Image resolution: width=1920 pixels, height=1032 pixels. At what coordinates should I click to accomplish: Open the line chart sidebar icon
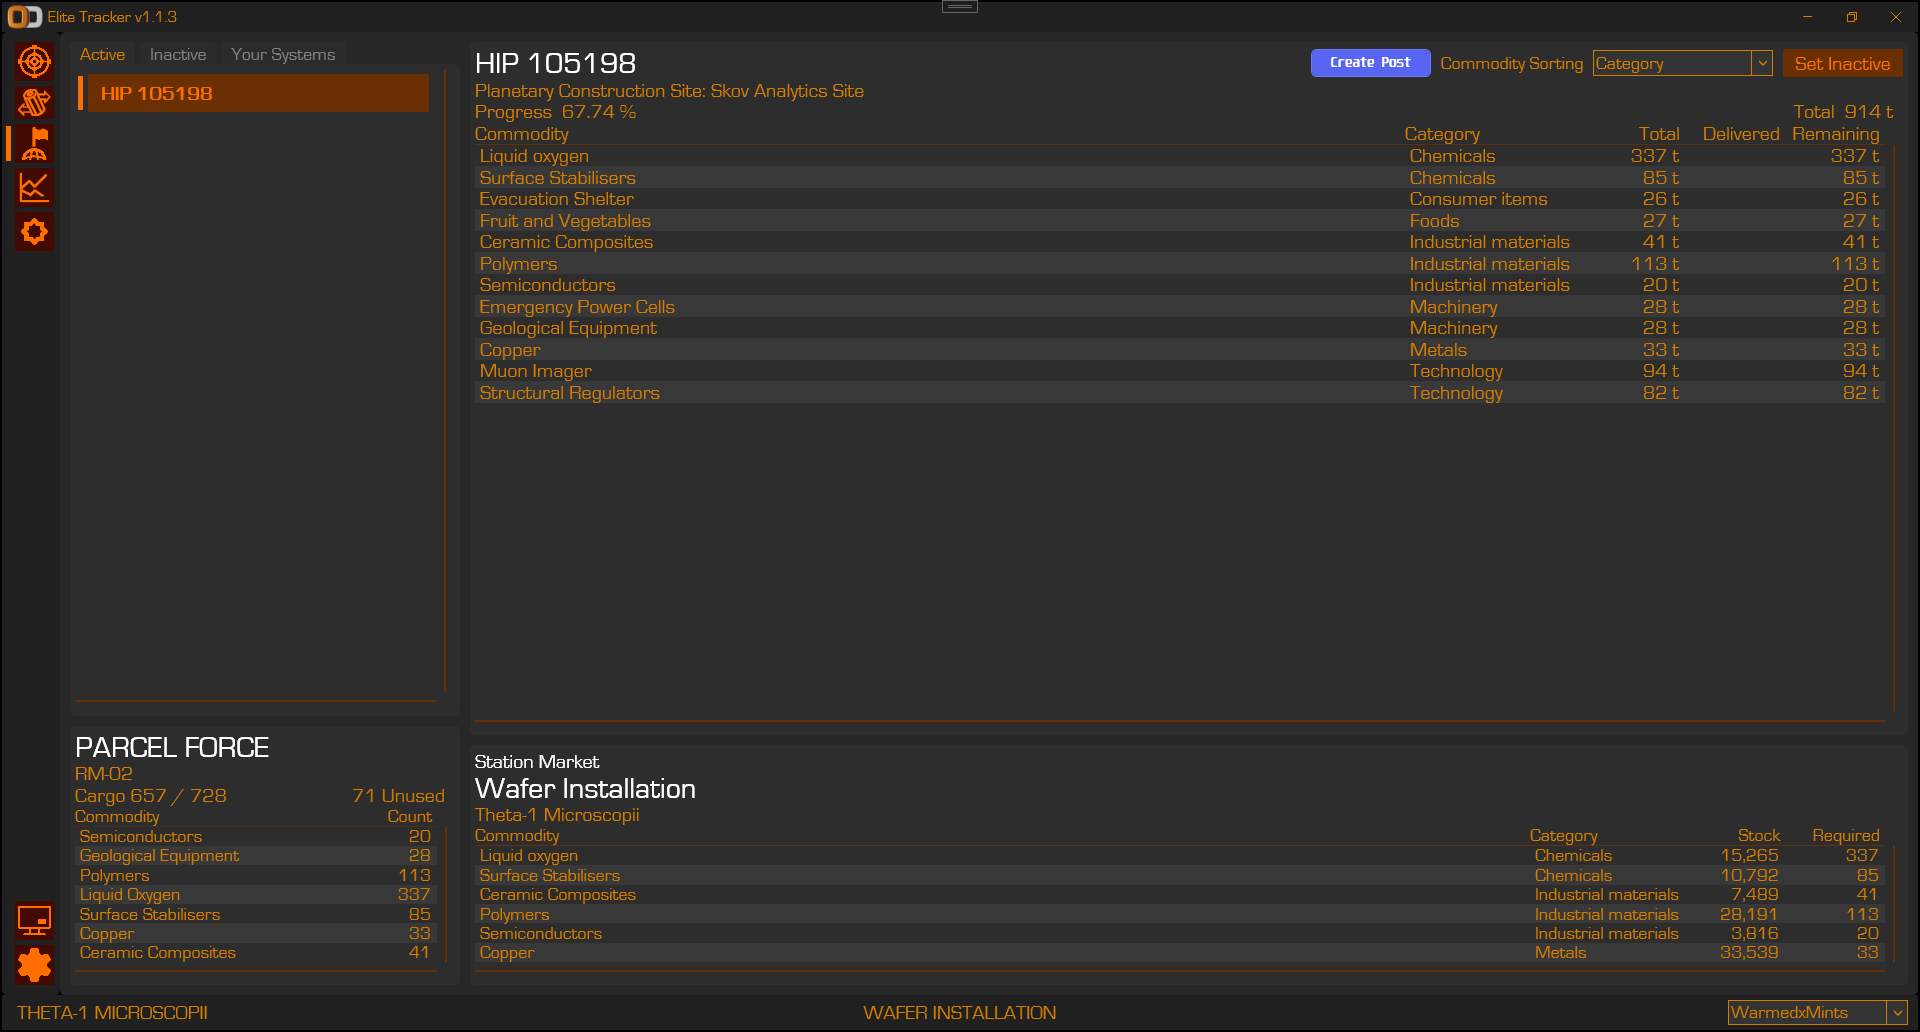point(34,188)
